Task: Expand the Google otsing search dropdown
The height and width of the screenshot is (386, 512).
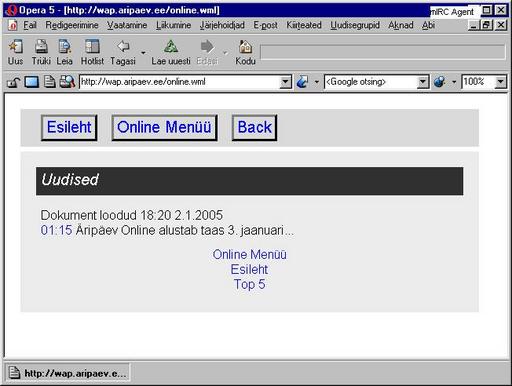Action: coord(423,82)
